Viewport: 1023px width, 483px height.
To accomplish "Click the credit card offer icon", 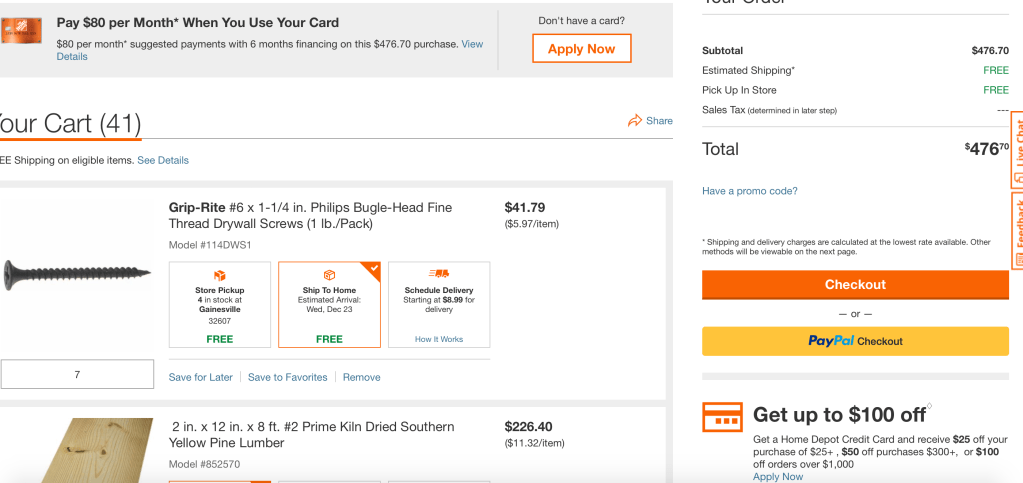I will click(x=722, y=417).
